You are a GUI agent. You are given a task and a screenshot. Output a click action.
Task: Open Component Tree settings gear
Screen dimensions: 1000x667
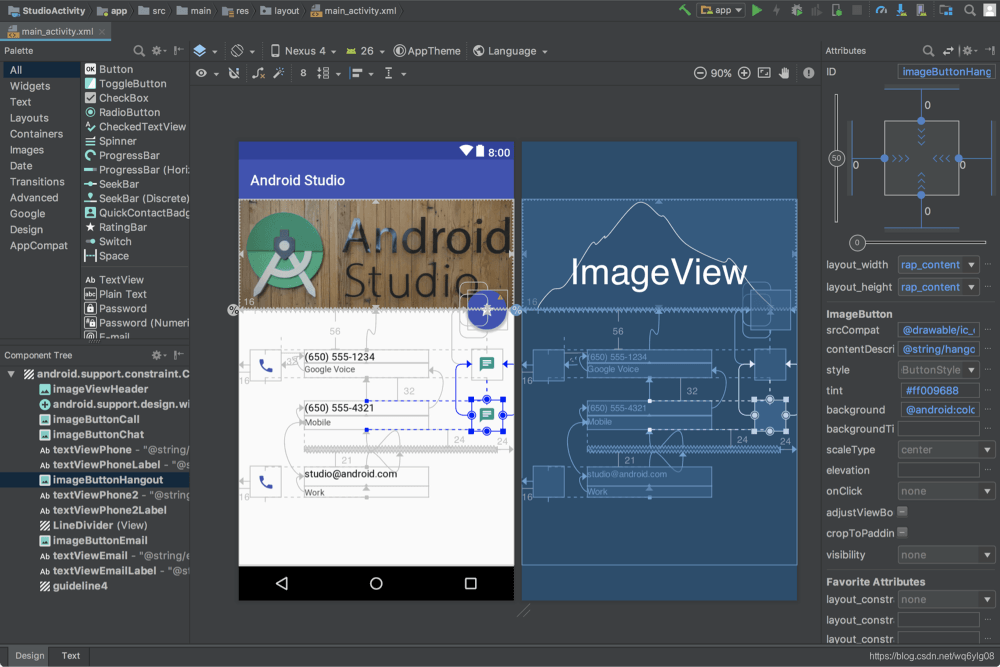point(156,355)
